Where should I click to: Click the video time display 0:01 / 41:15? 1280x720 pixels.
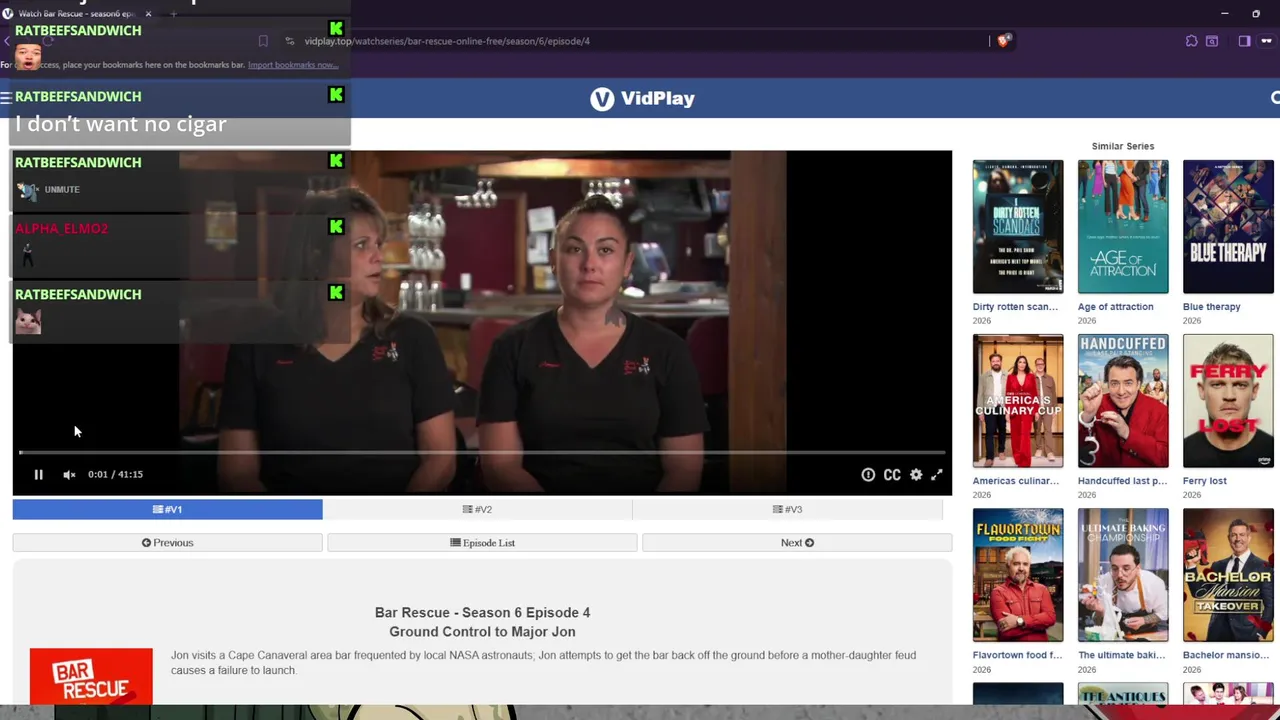click(115, 475)
